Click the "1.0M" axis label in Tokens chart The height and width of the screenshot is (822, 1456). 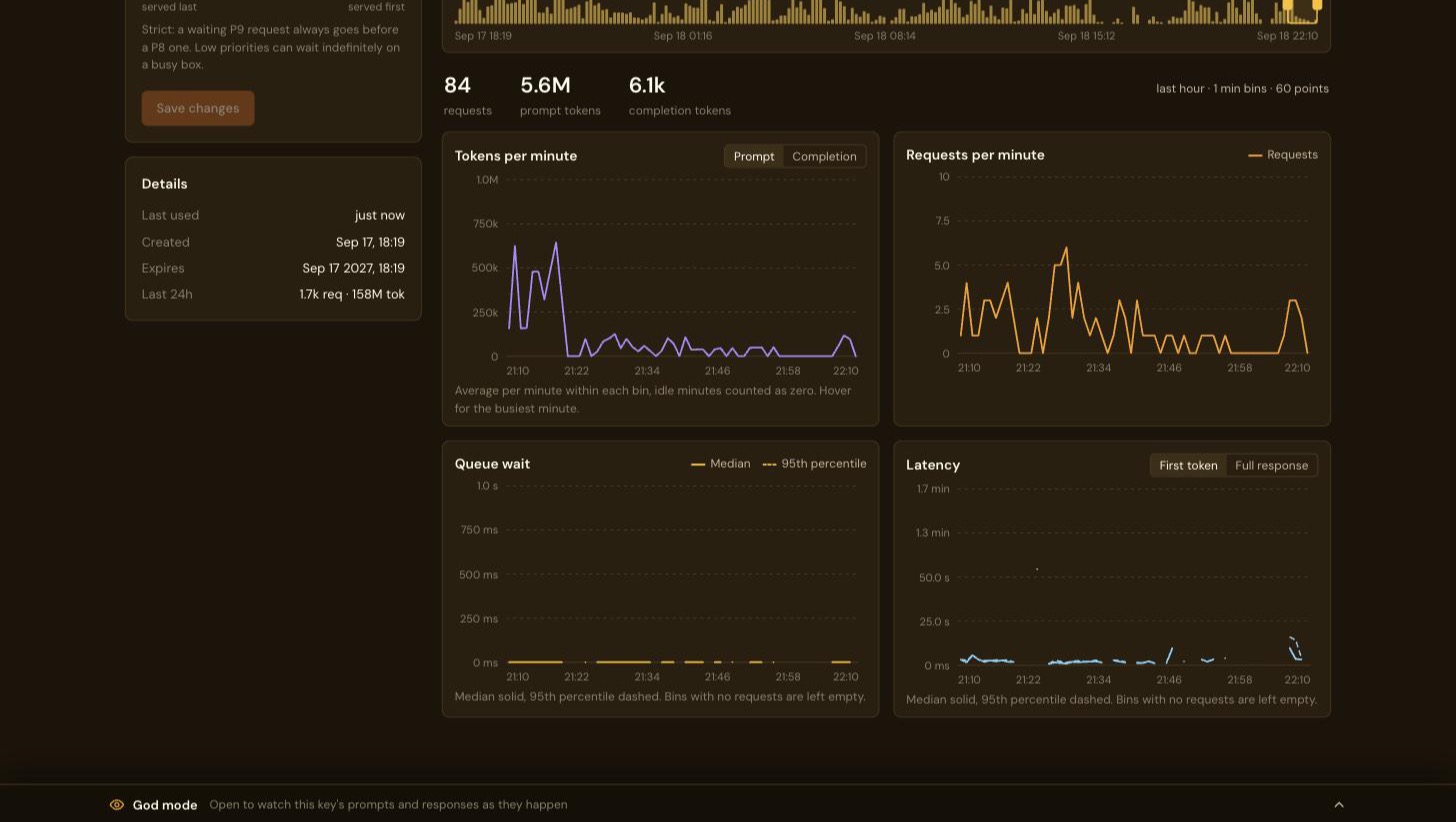pyautogui.click(x=487, y=181)
